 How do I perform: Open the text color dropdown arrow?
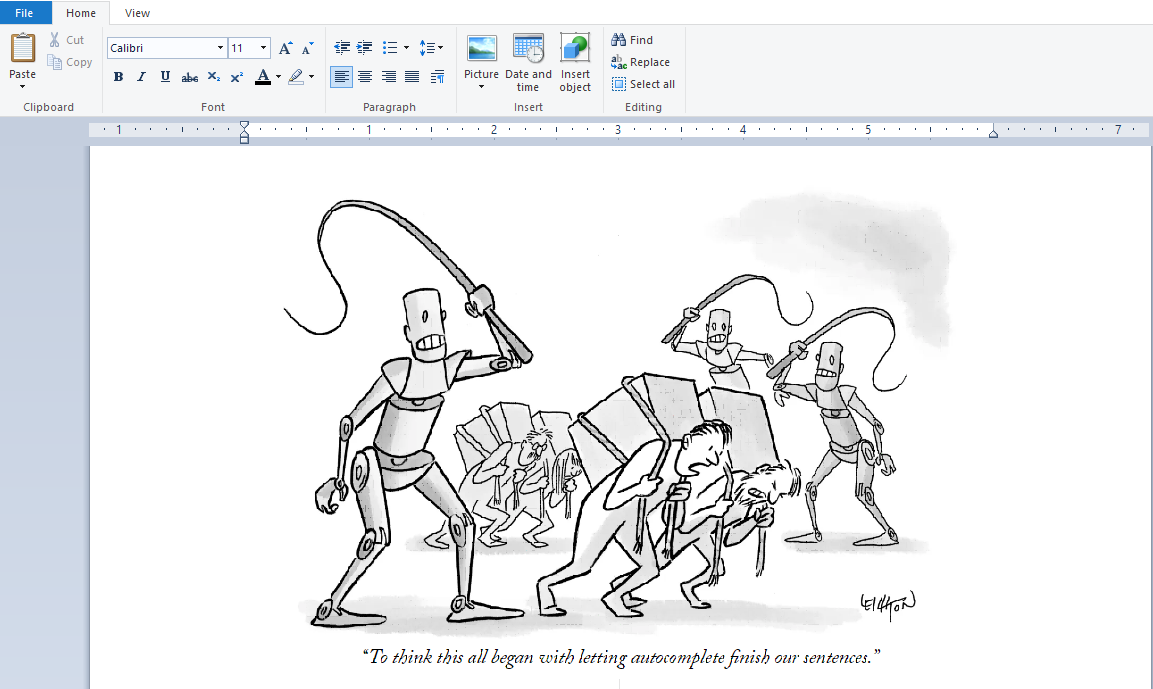(278, 76)
